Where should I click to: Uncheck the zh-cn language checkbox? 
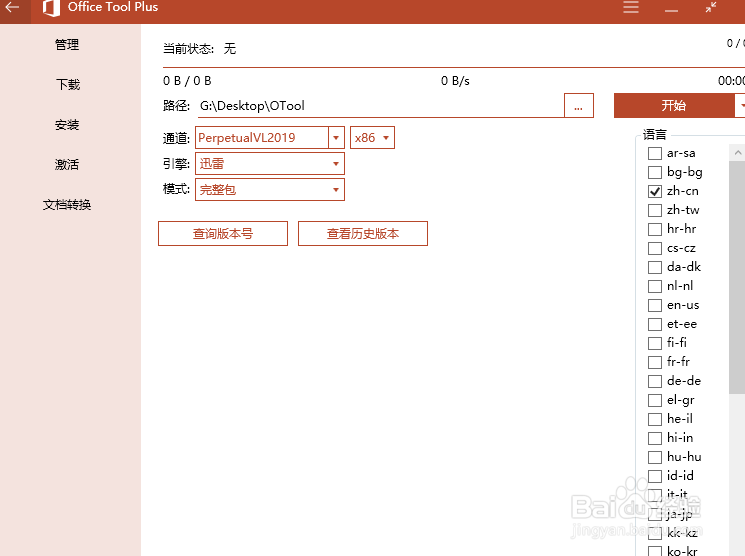[x=655, y=191]
